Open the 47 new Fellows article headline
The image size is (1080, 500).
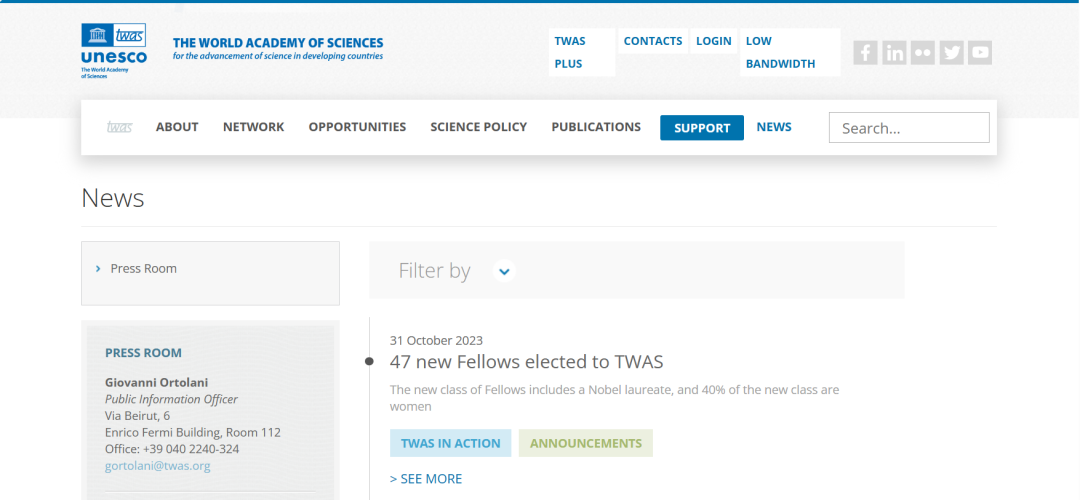526,362
